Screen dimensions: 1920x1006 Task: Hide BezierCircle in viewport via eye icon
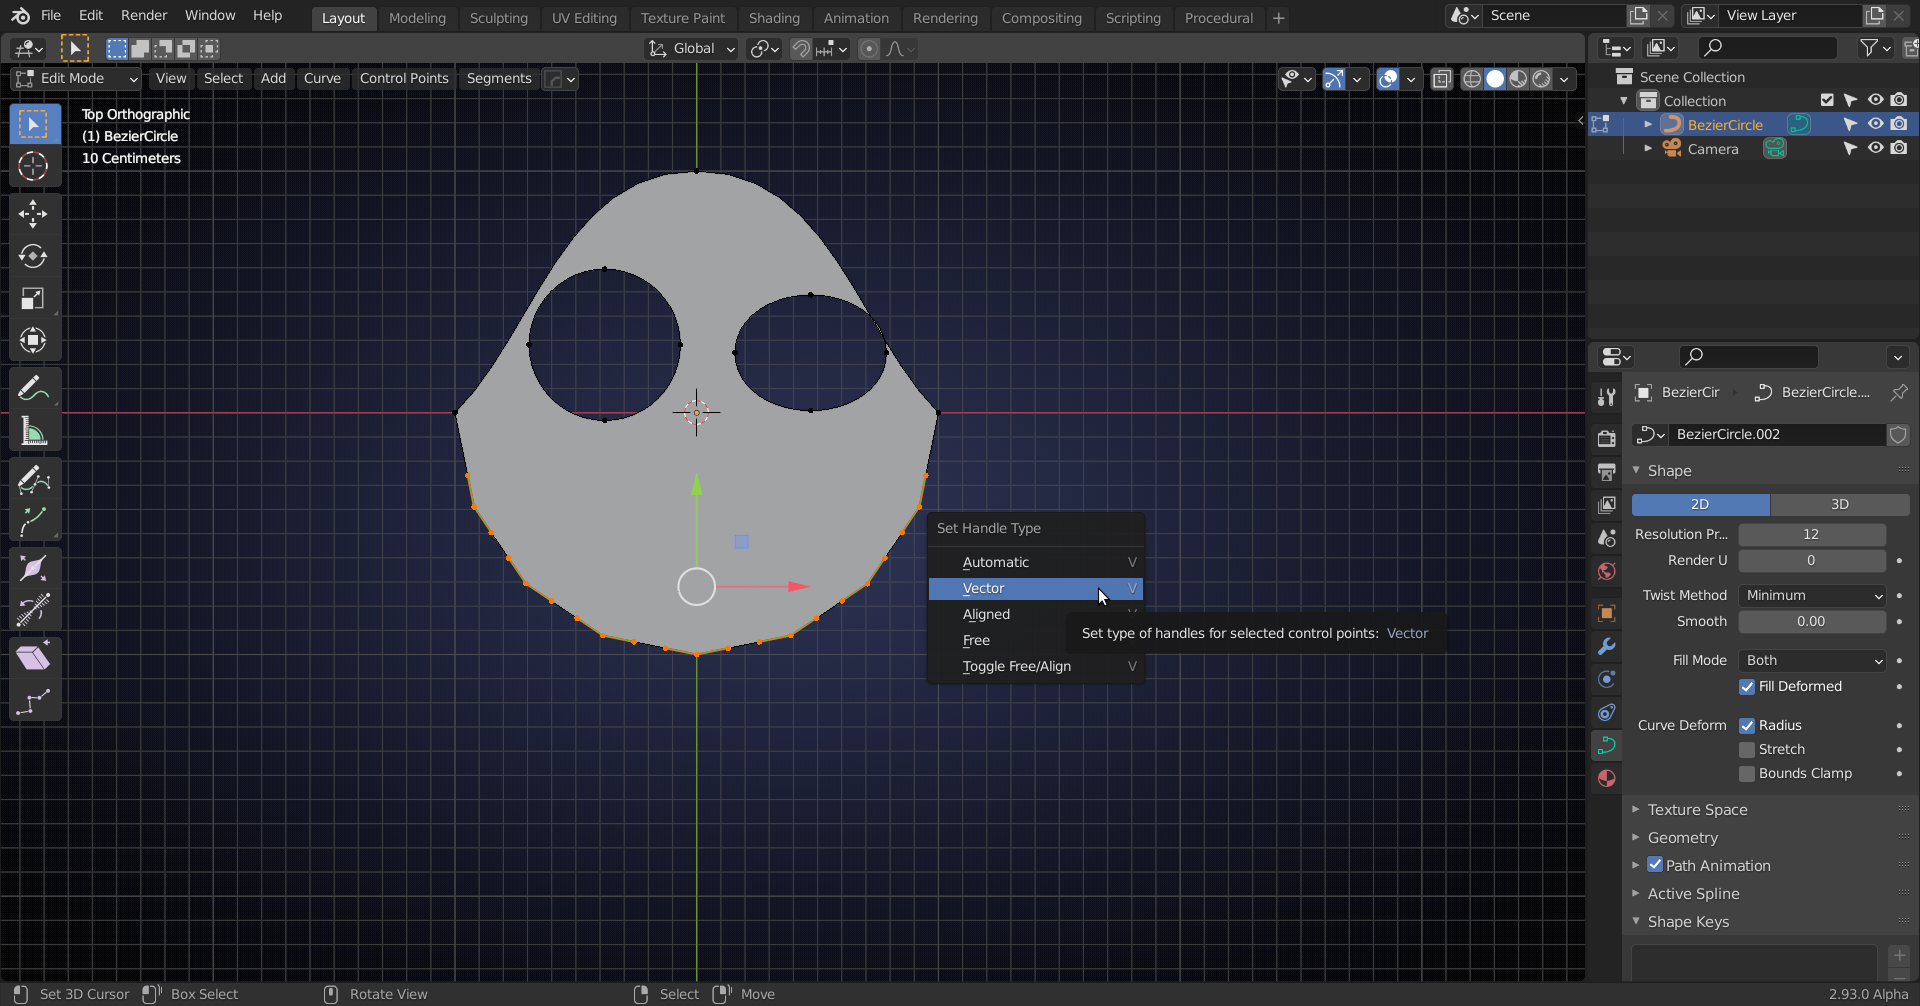point(1875,125)
